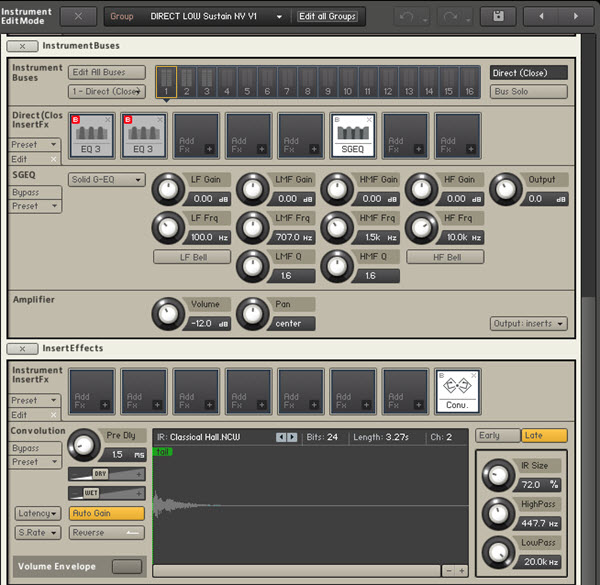600x585 pixels.
Task: Open the 1 - Direct (Close) bus dropdown
Action: 107,91
